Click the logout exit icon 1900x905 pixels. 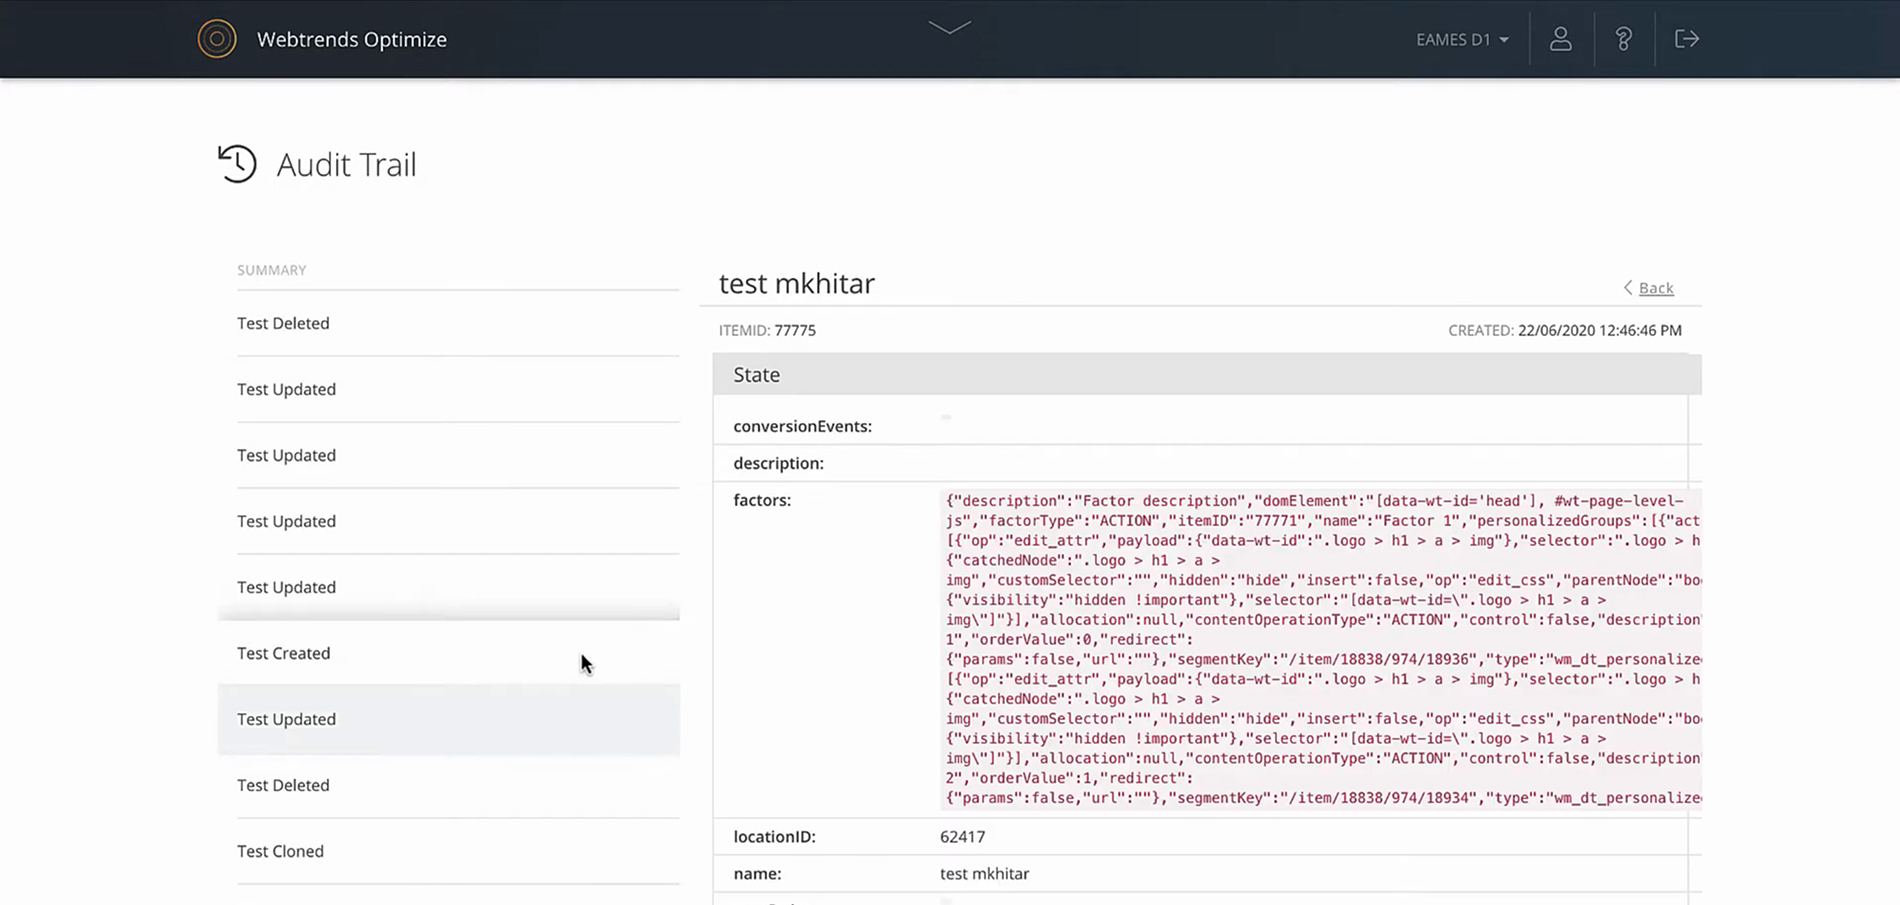(1687, 39)
